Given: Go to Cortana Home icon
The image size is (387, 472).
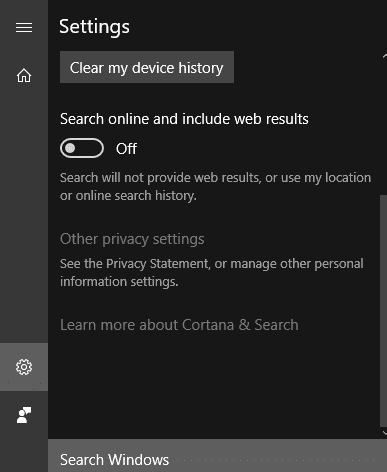Looking at the screenshot, I should pos(24,75).
